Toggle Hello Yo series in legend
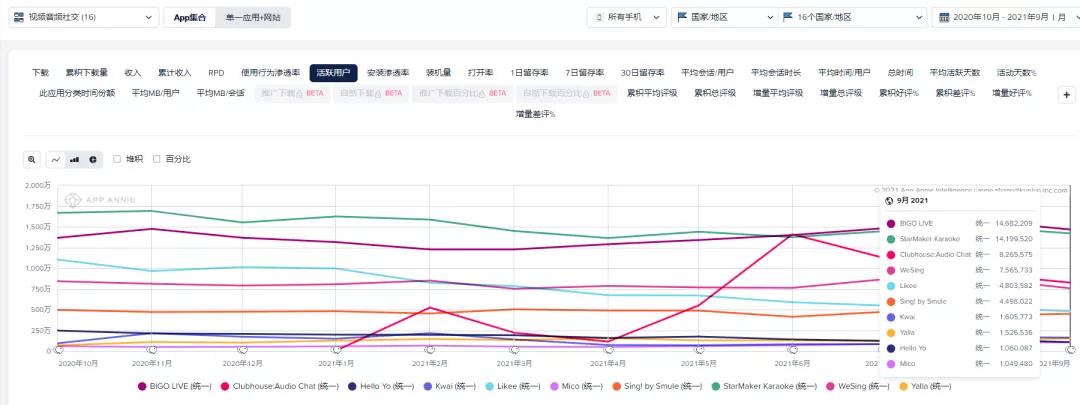This screenshot has width=1080, height=405. pos(381,386)
